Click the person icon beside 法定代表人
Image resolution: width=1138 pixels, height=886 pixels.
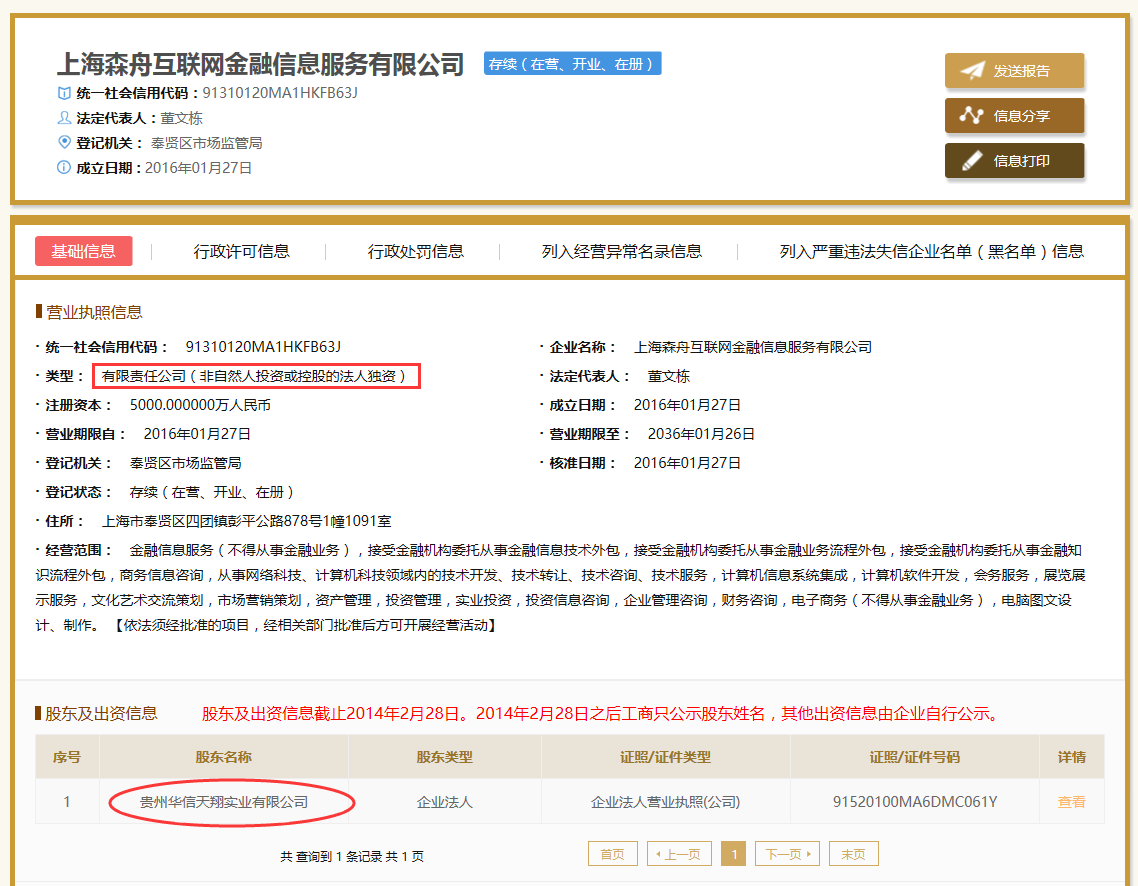(x=64, y=118)
